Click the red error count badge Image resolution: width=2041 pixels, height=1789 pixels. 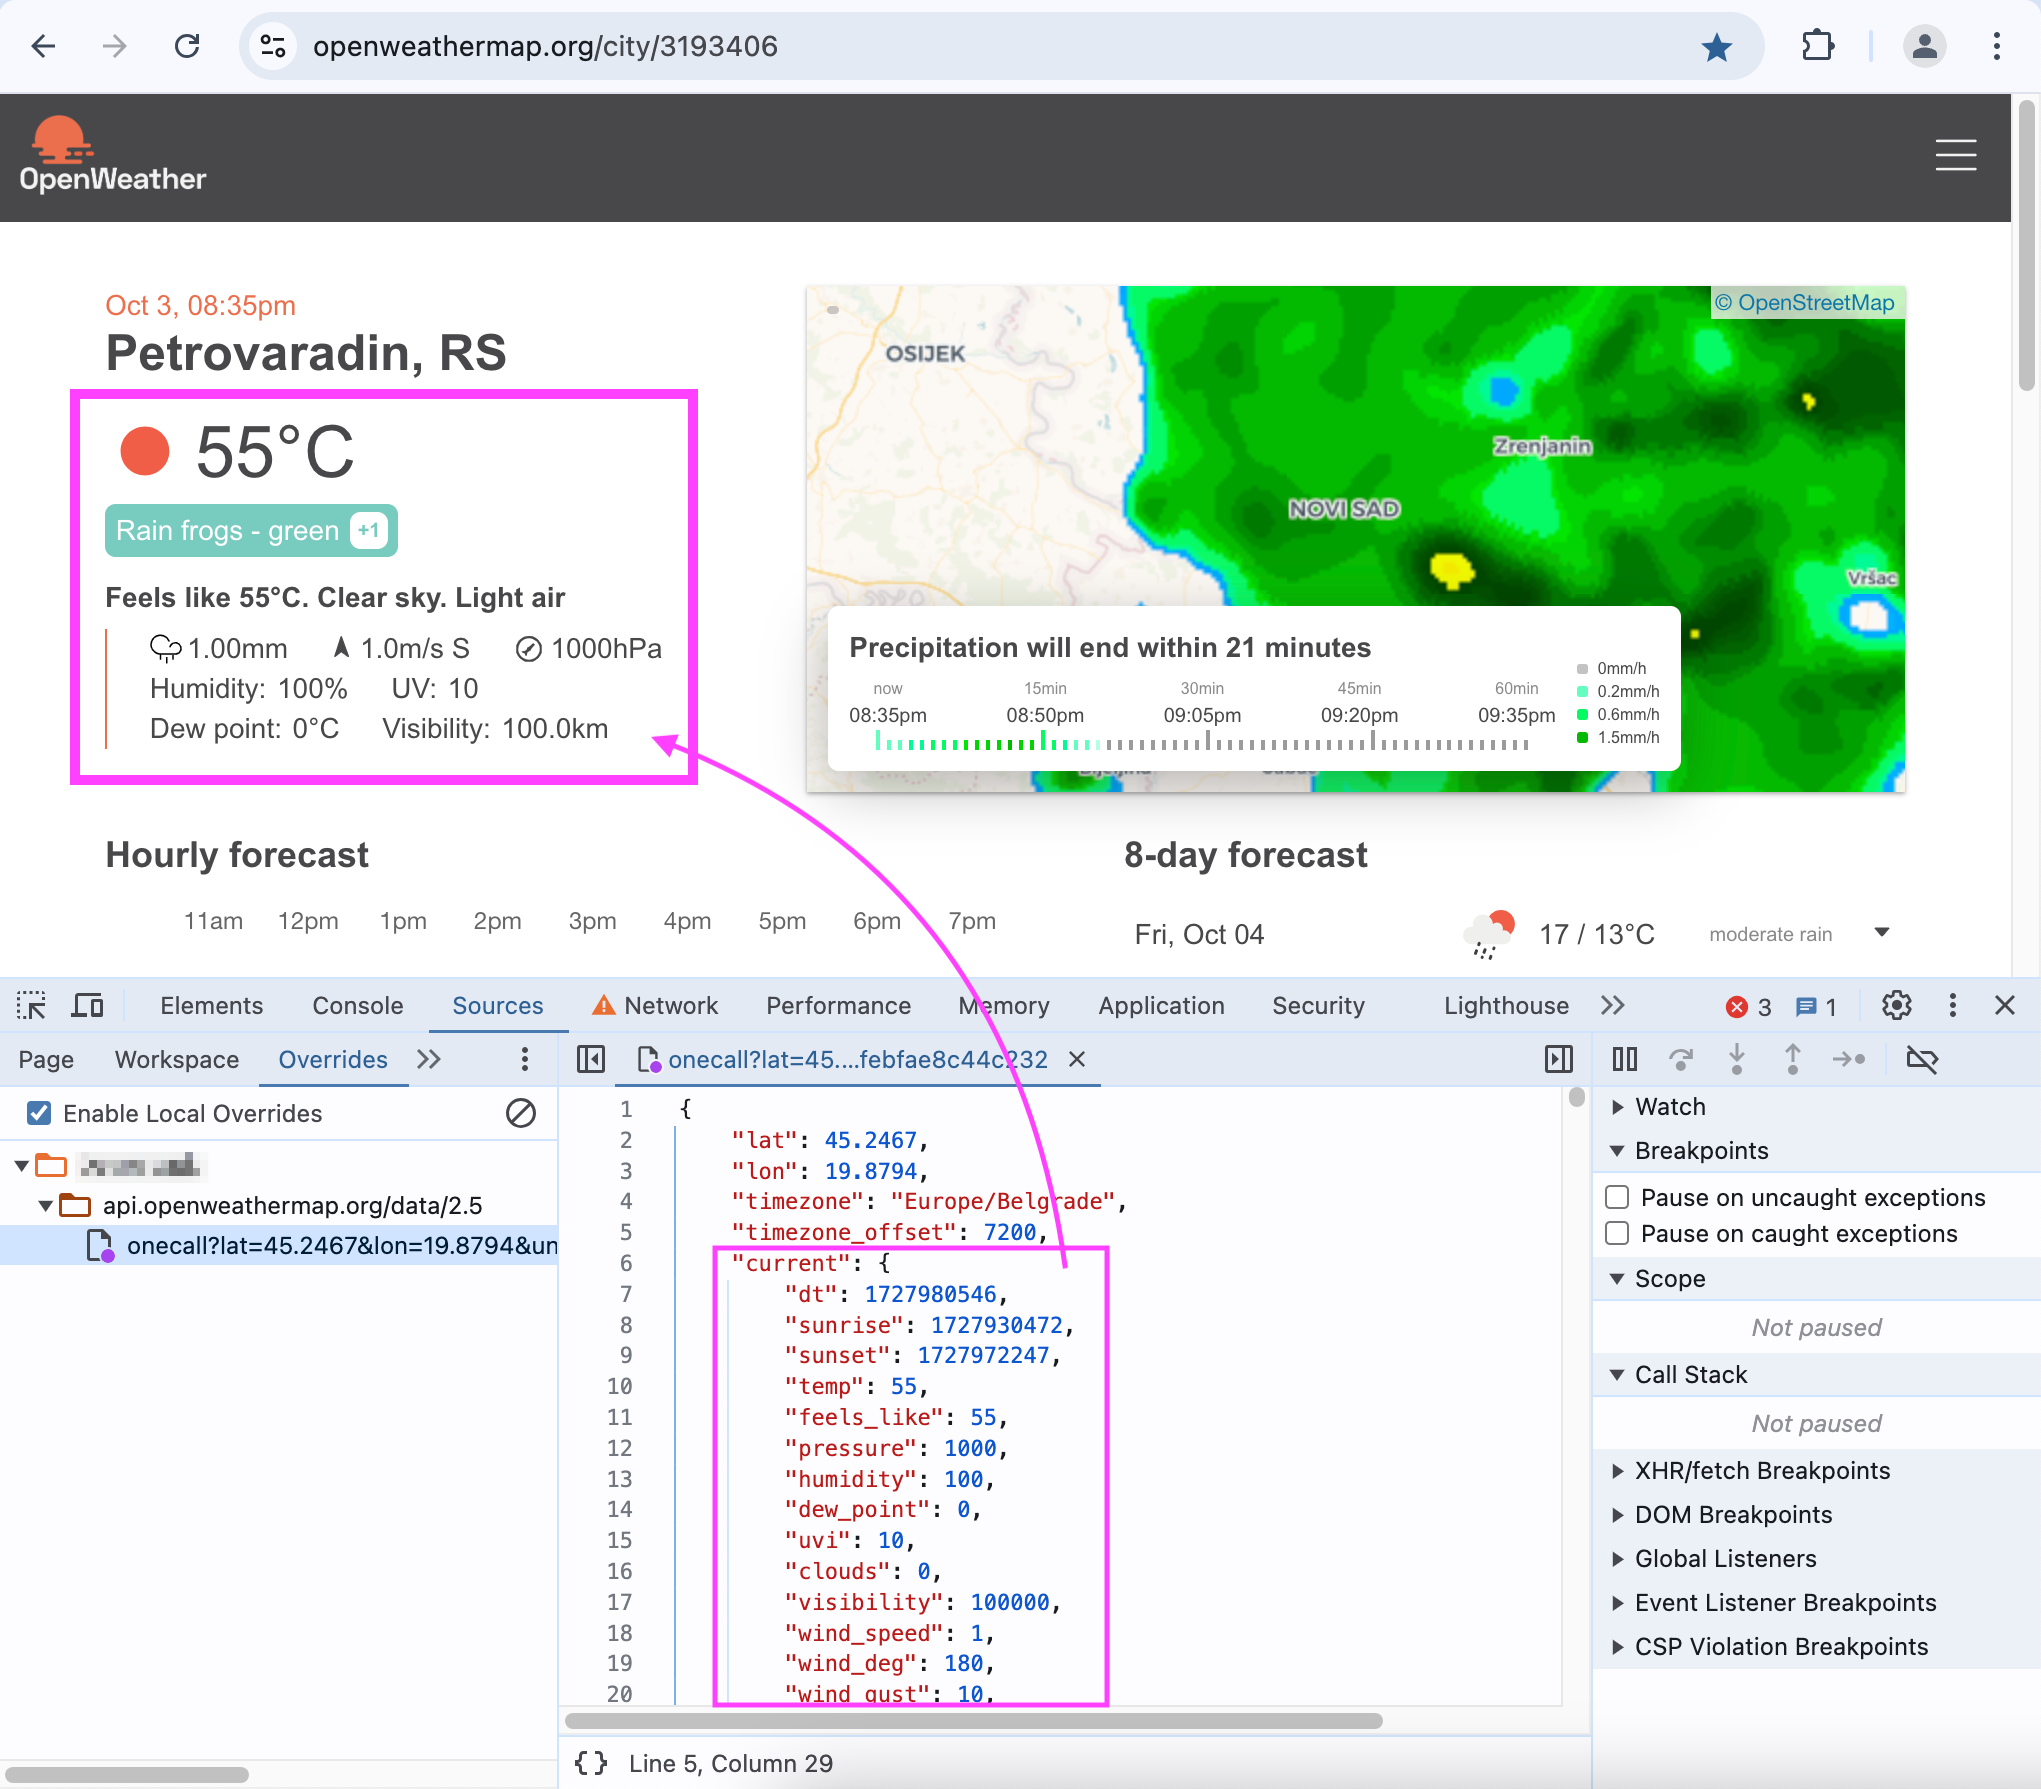coord(1749,1007)
